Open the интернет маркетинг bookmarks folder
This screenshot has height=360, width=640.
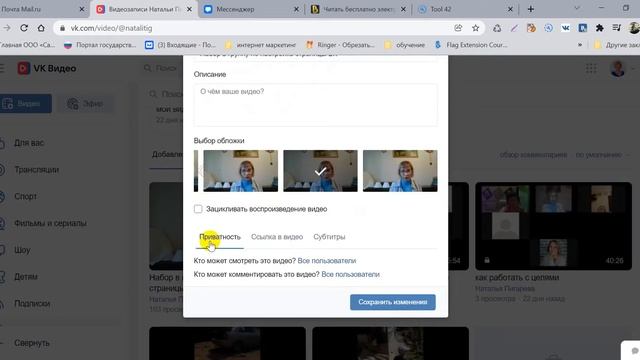(x=260, y=45)
